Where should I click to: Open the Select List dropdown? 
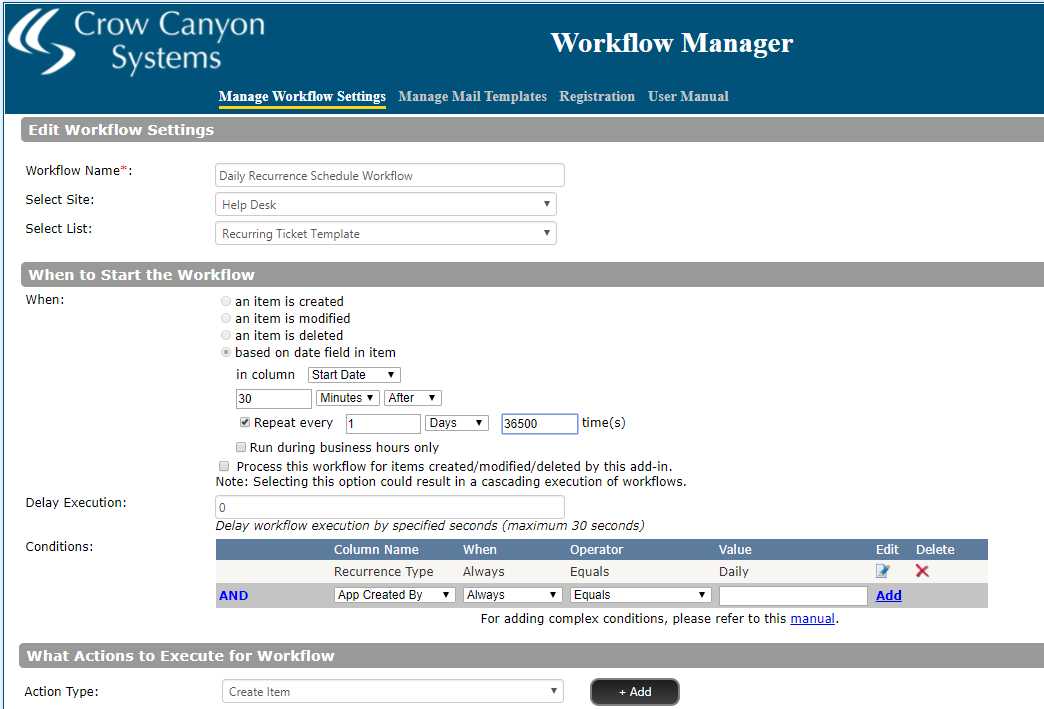point(386,234)
